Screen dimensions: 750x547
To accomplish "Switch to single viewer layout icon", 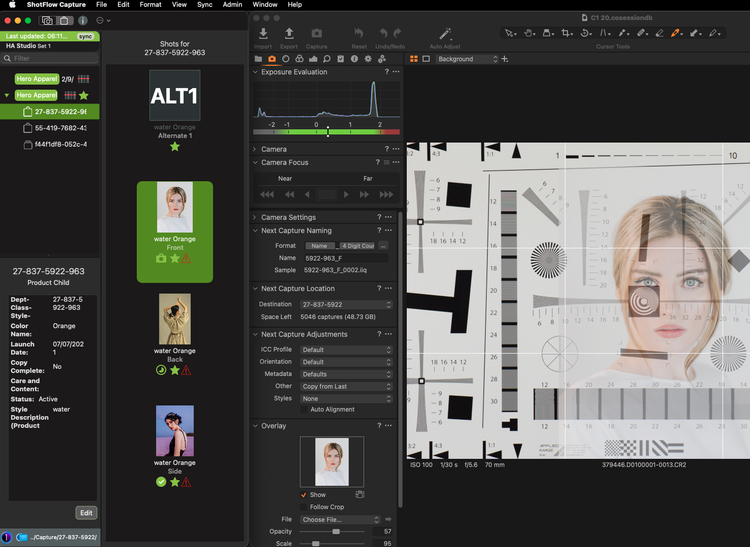I will tap(426, 59).
